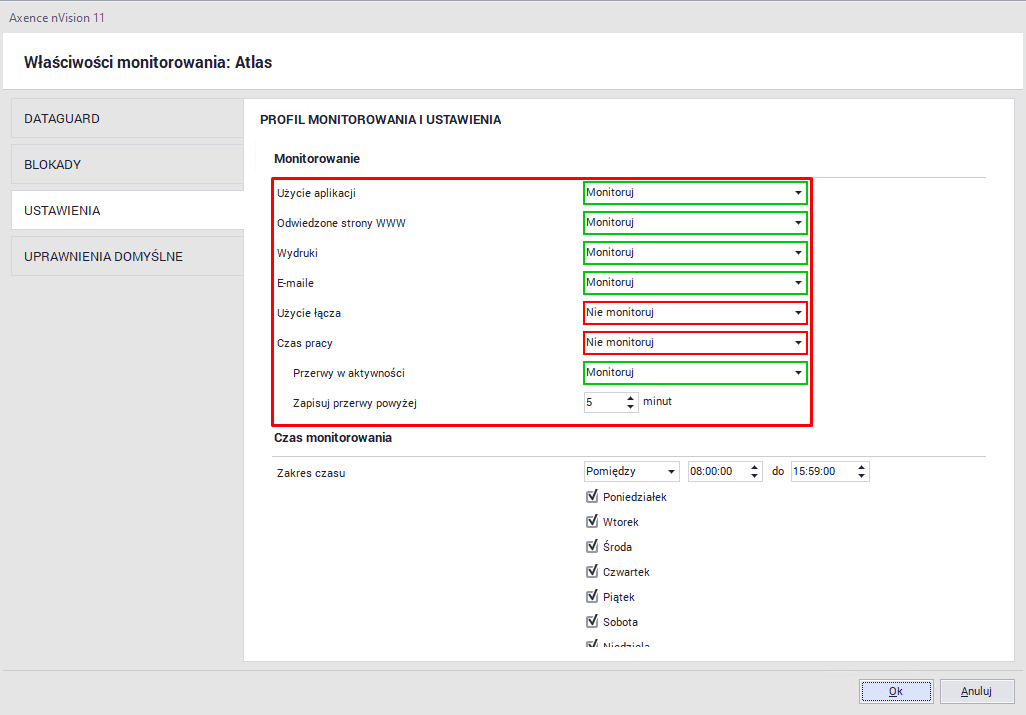This screenshot has width=1026, height=715.
Task: Open the Wydruki monitoring dropdown
Action: [798, 252]
